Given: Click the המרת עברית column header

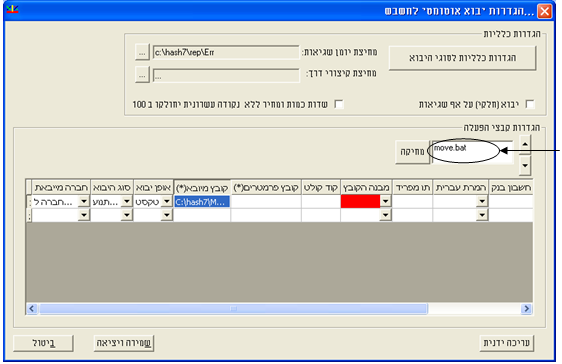Looking at the screenshot, I should point(461,187).
